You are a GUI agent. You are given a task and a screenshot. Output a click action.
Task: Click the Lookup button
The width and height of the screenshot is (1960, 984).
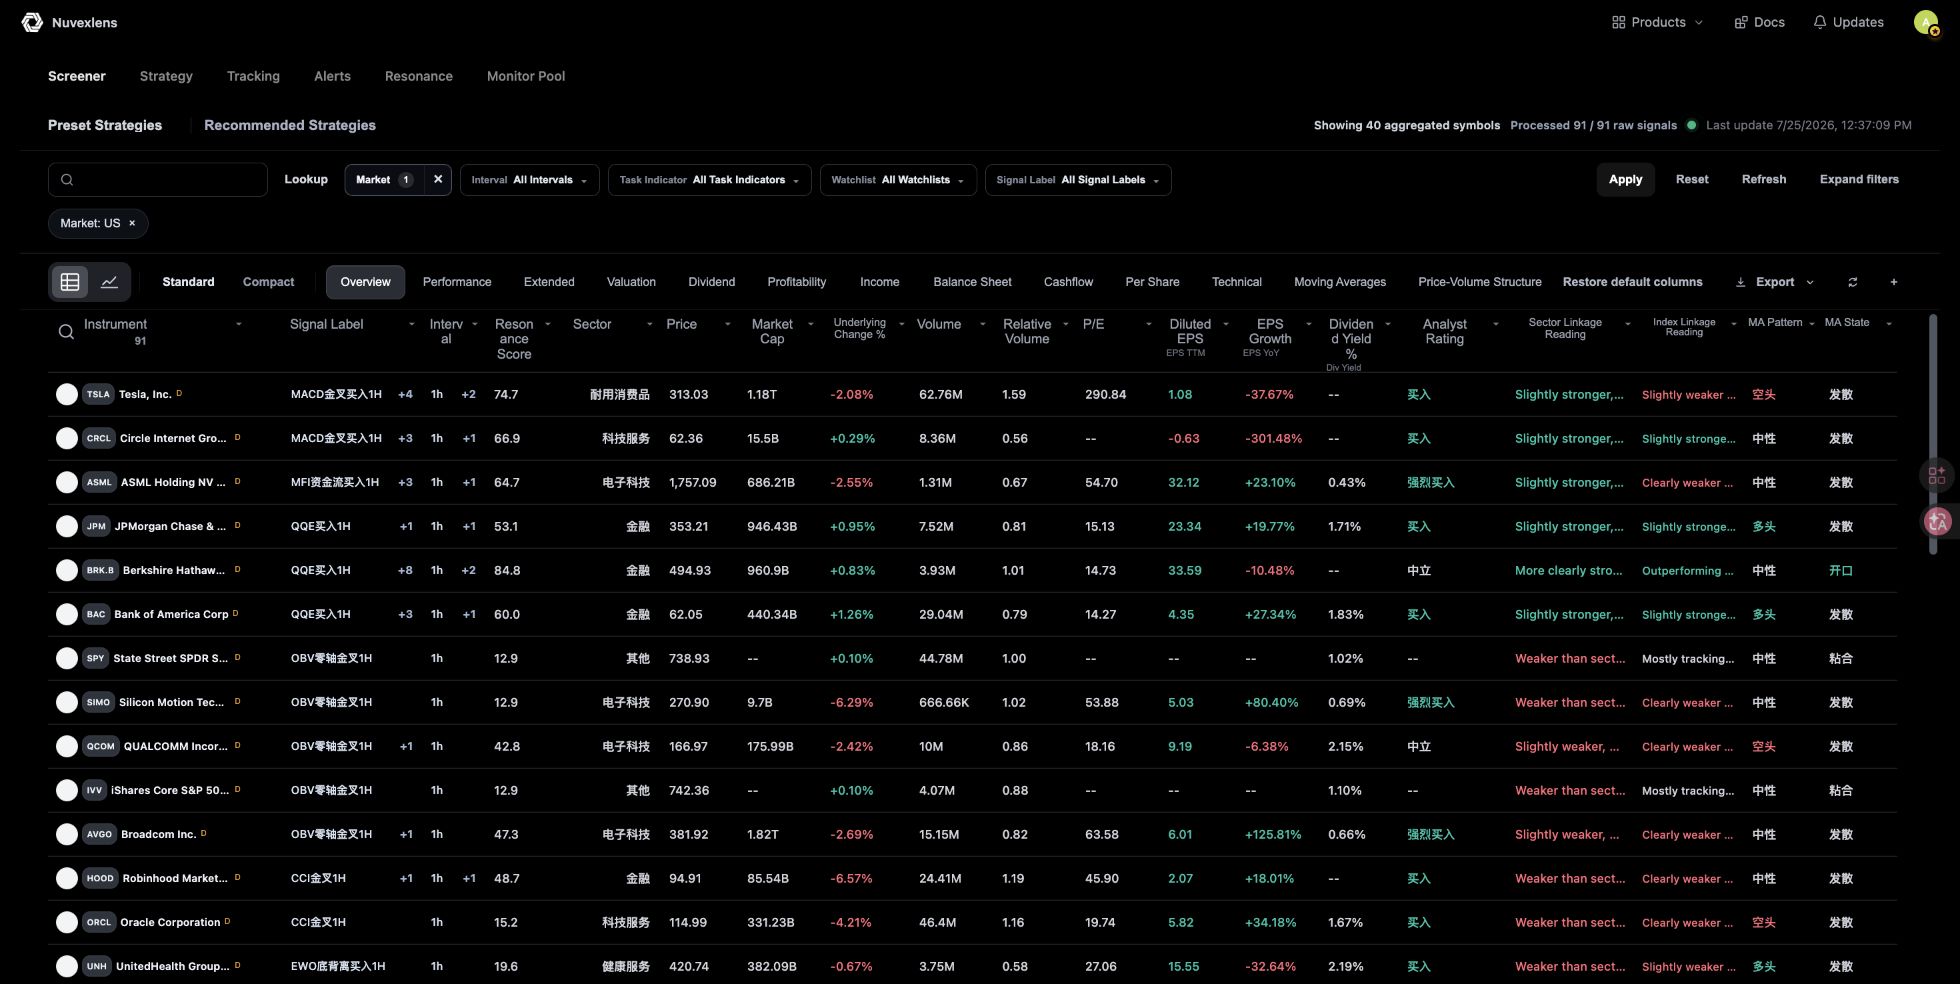306,180
